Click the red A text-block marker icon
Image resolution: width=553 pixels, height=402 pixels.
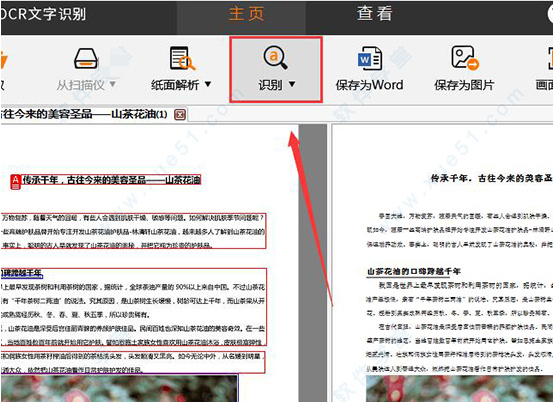tap(16, 182)
